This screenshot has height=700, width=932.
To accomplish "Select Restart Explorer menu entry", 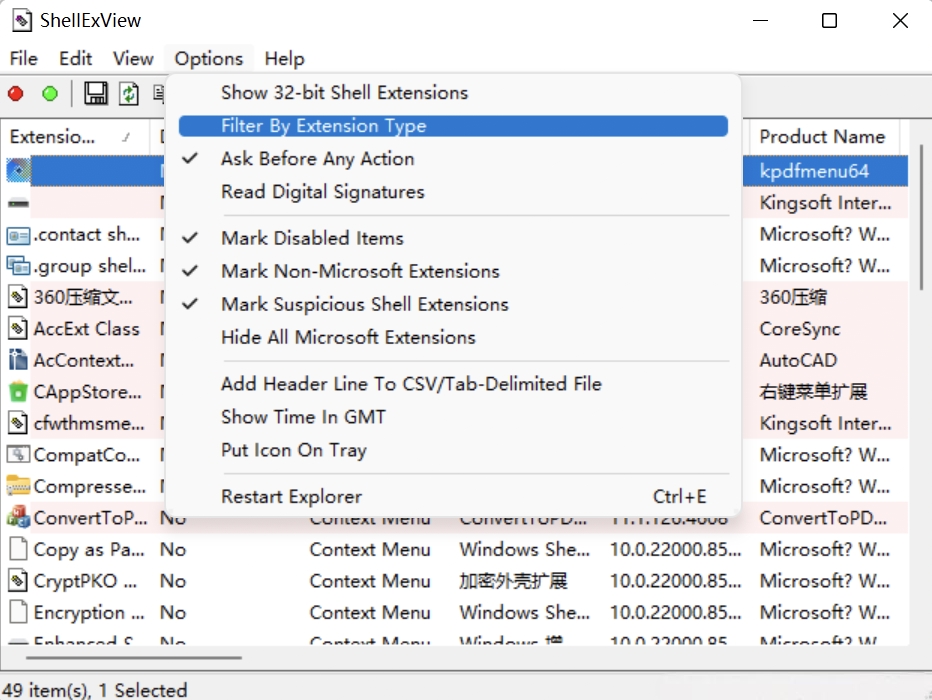I will coord(291,497).
